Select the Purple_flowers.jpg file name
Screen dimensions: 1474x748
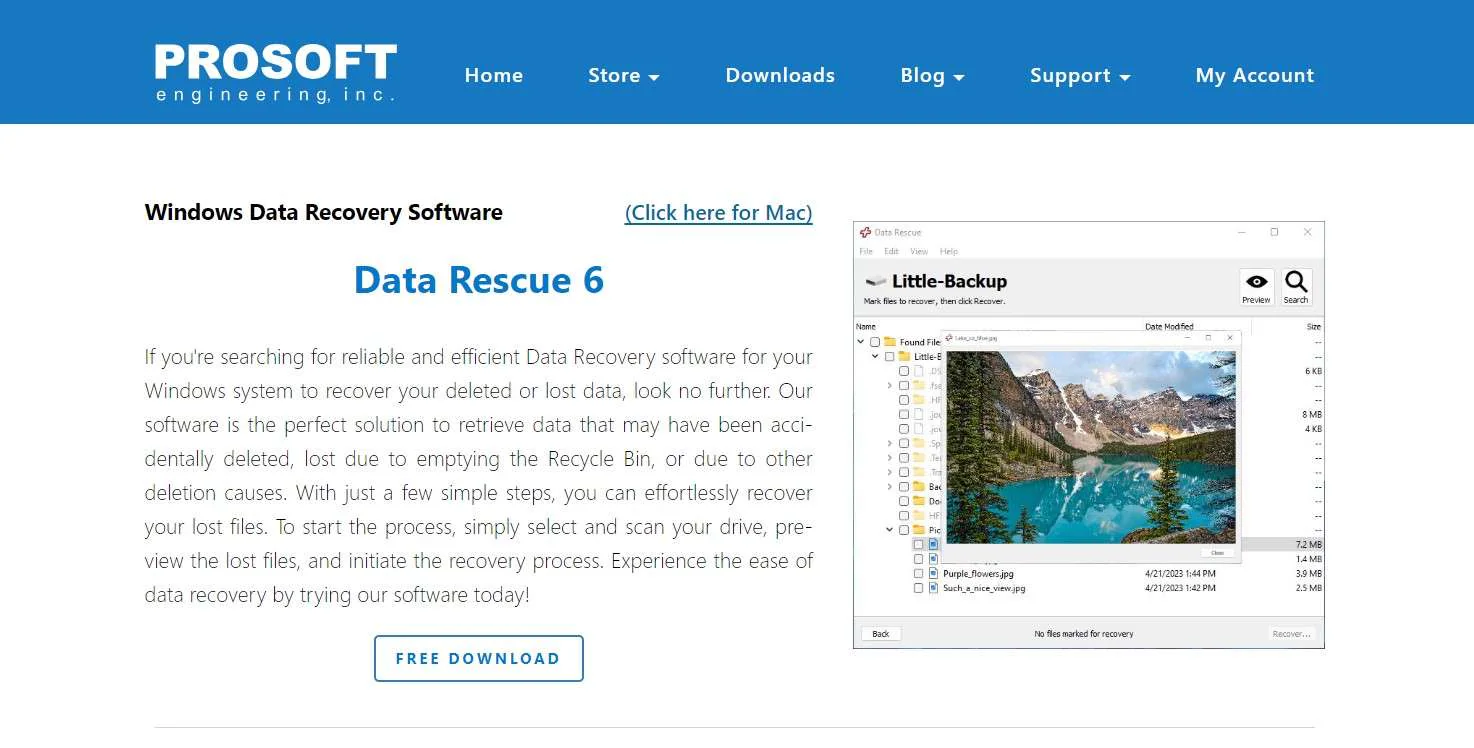tap(978, 574)
